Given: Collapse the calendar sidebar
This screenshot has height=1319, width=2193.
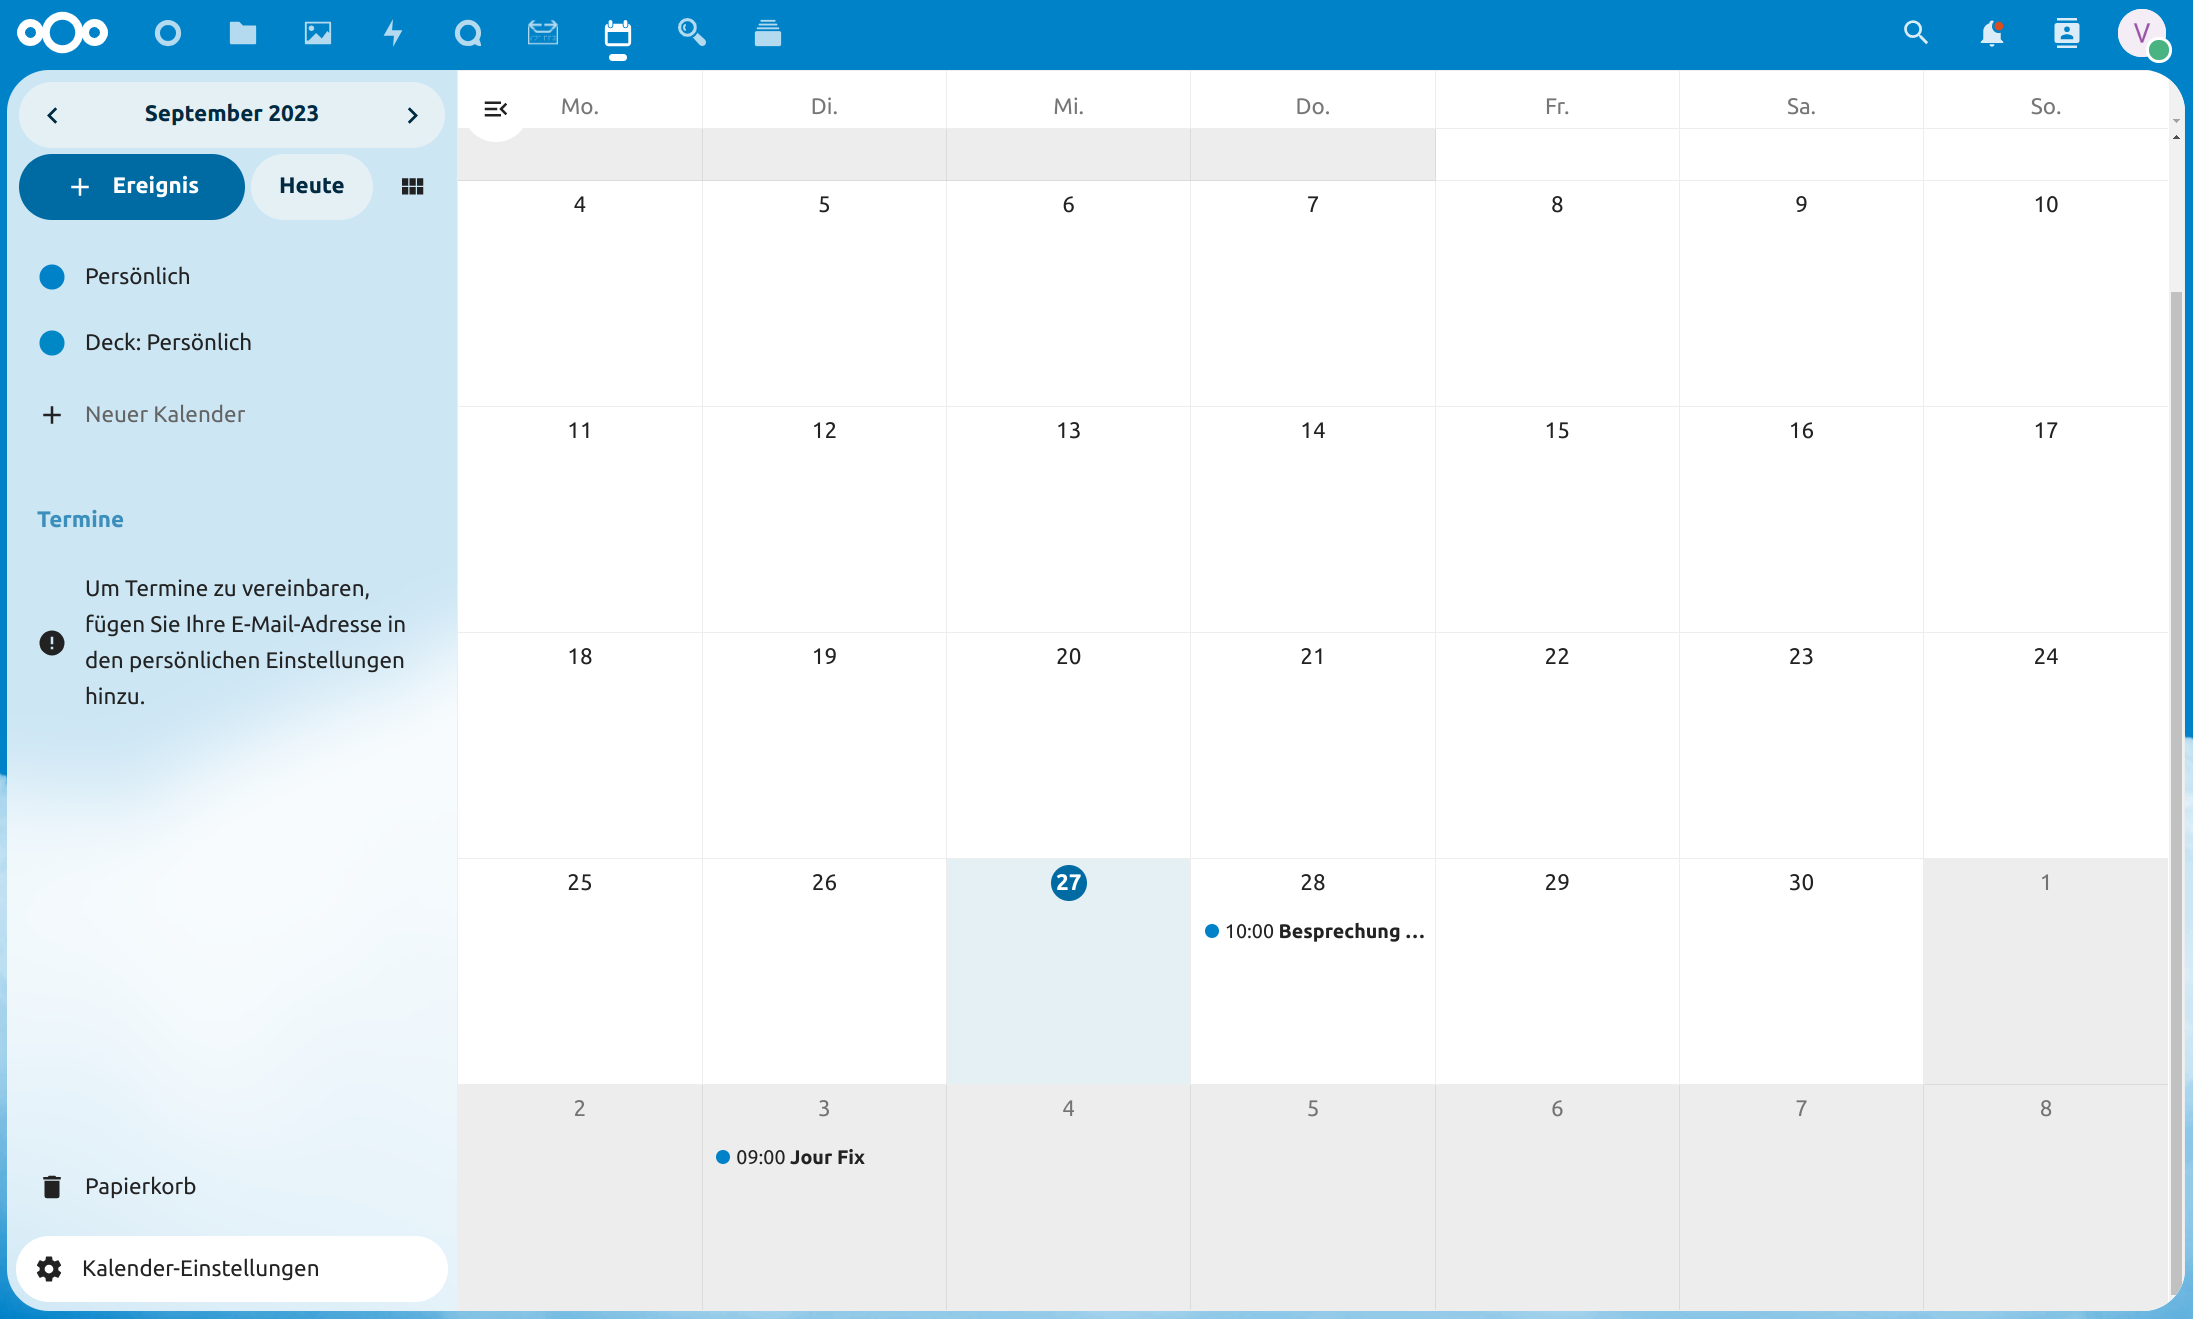Looking at the screenshot, I should point(495,108).
